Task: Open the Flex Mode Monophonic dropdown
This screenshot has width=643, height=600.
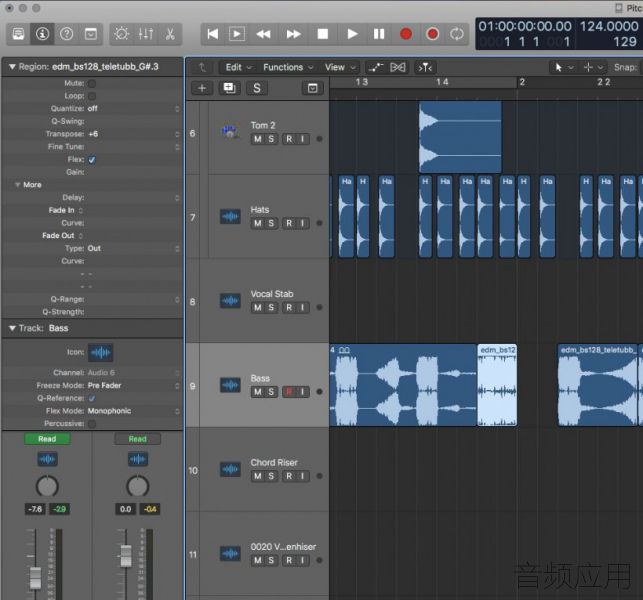Action: (134, 411)
